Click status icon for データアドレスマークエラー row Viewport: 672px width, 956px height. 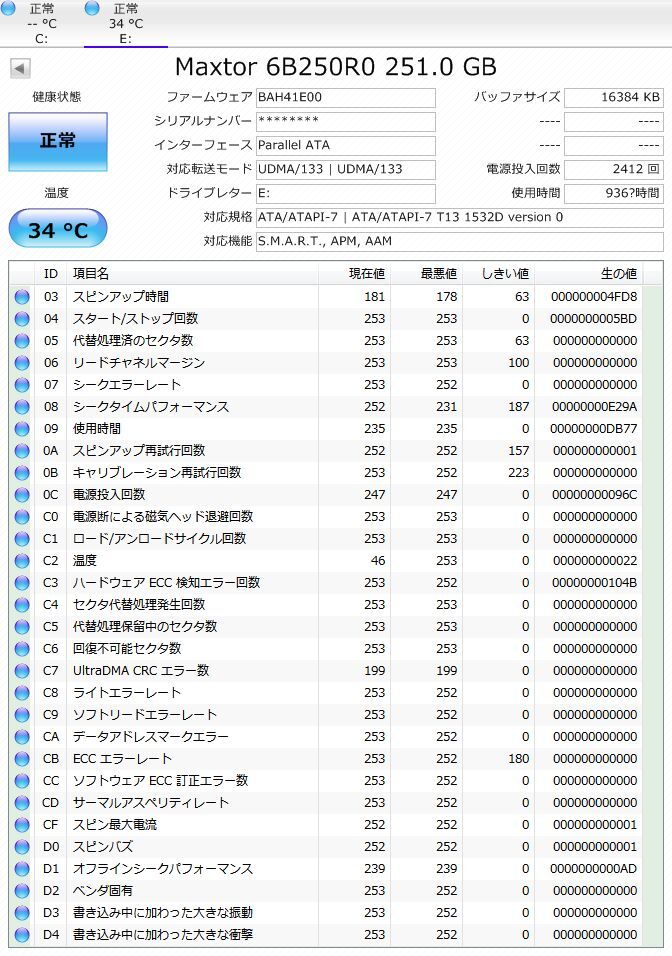pos(22,737)
